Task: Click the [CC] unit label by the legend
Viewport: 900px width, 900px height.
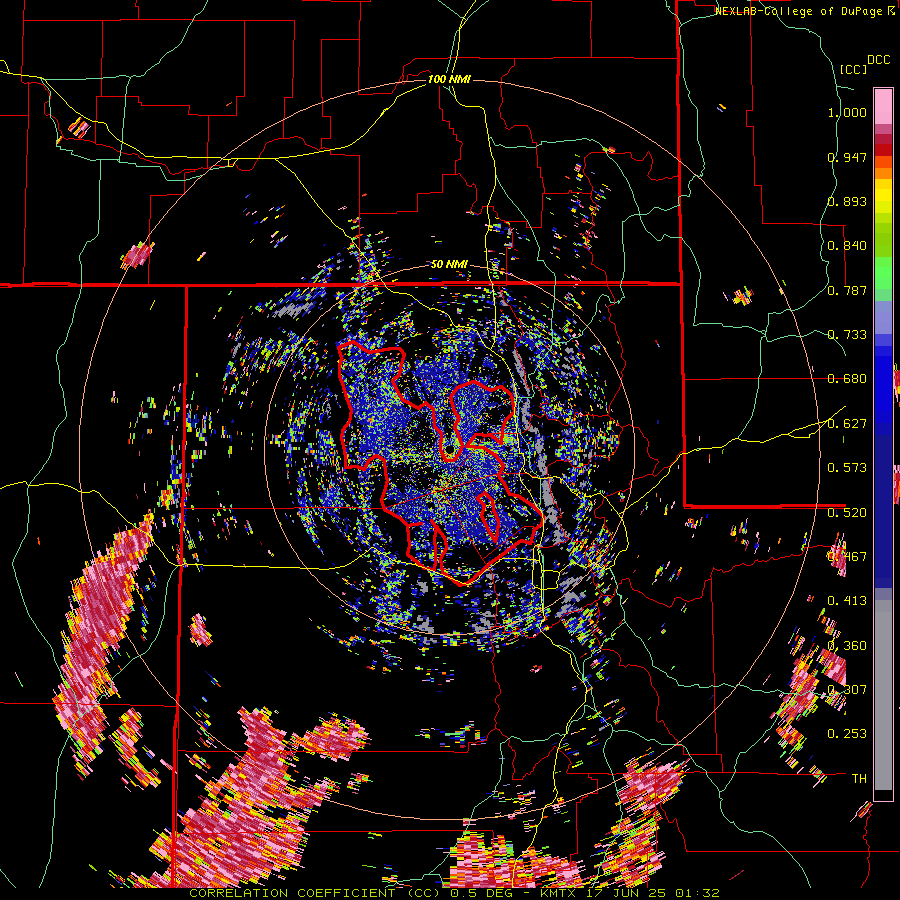Action: [853, 69]
